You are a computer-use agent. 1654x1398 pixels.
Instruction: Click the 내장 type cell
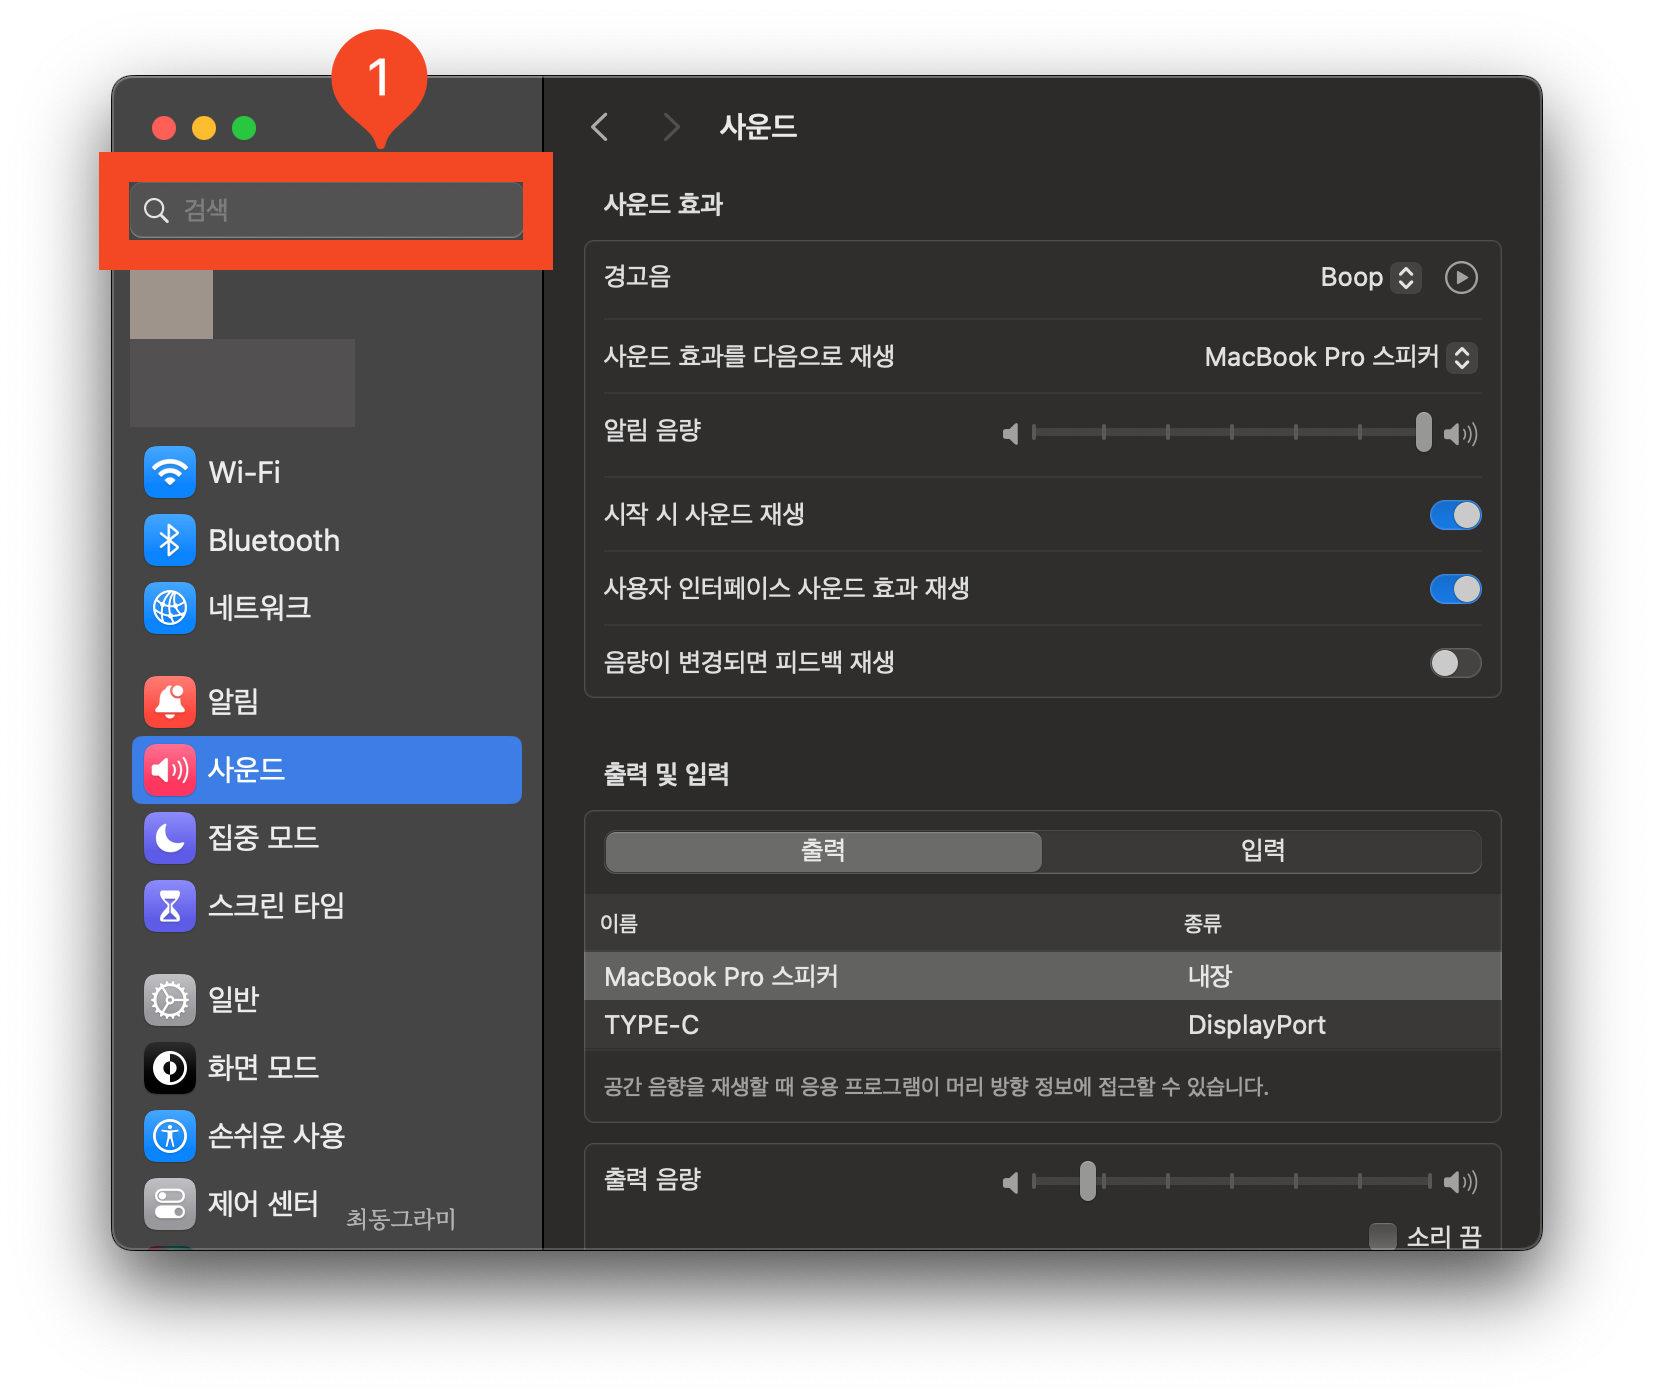(1210, 977)
